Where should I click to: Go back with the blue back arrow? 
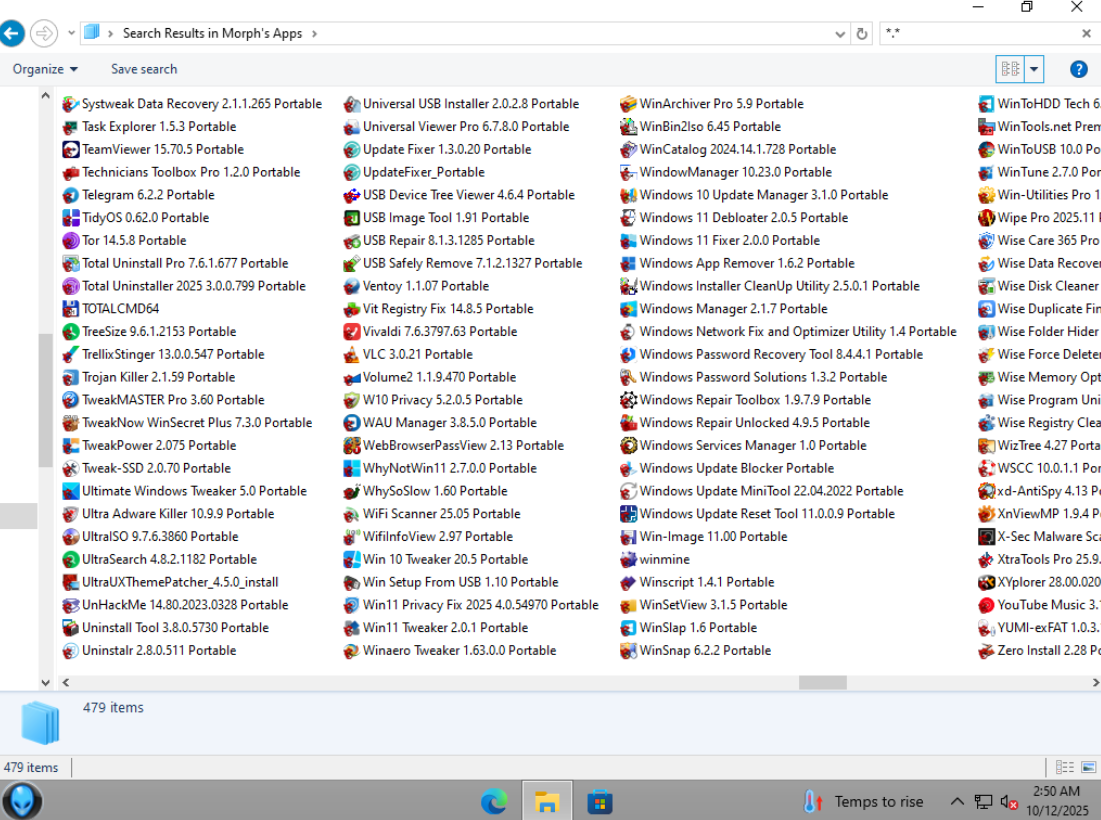12,33
